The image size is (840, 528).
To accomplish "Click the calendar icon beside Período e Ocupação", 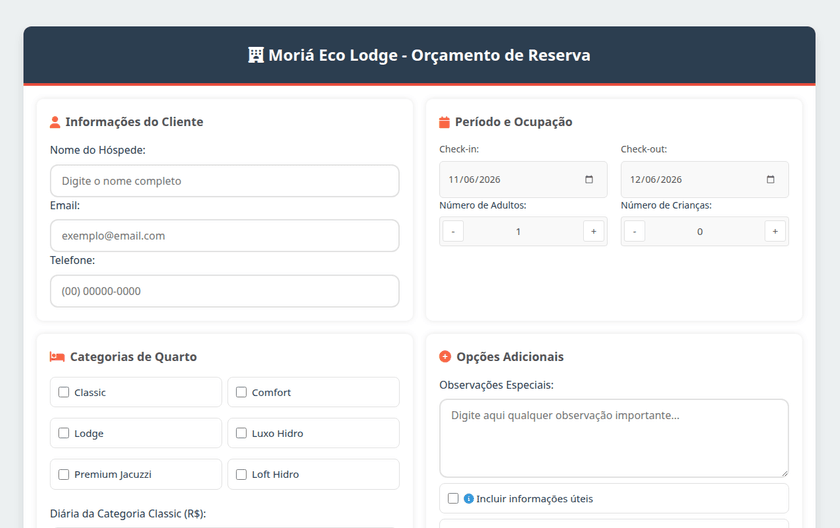I will coord(444,122).
